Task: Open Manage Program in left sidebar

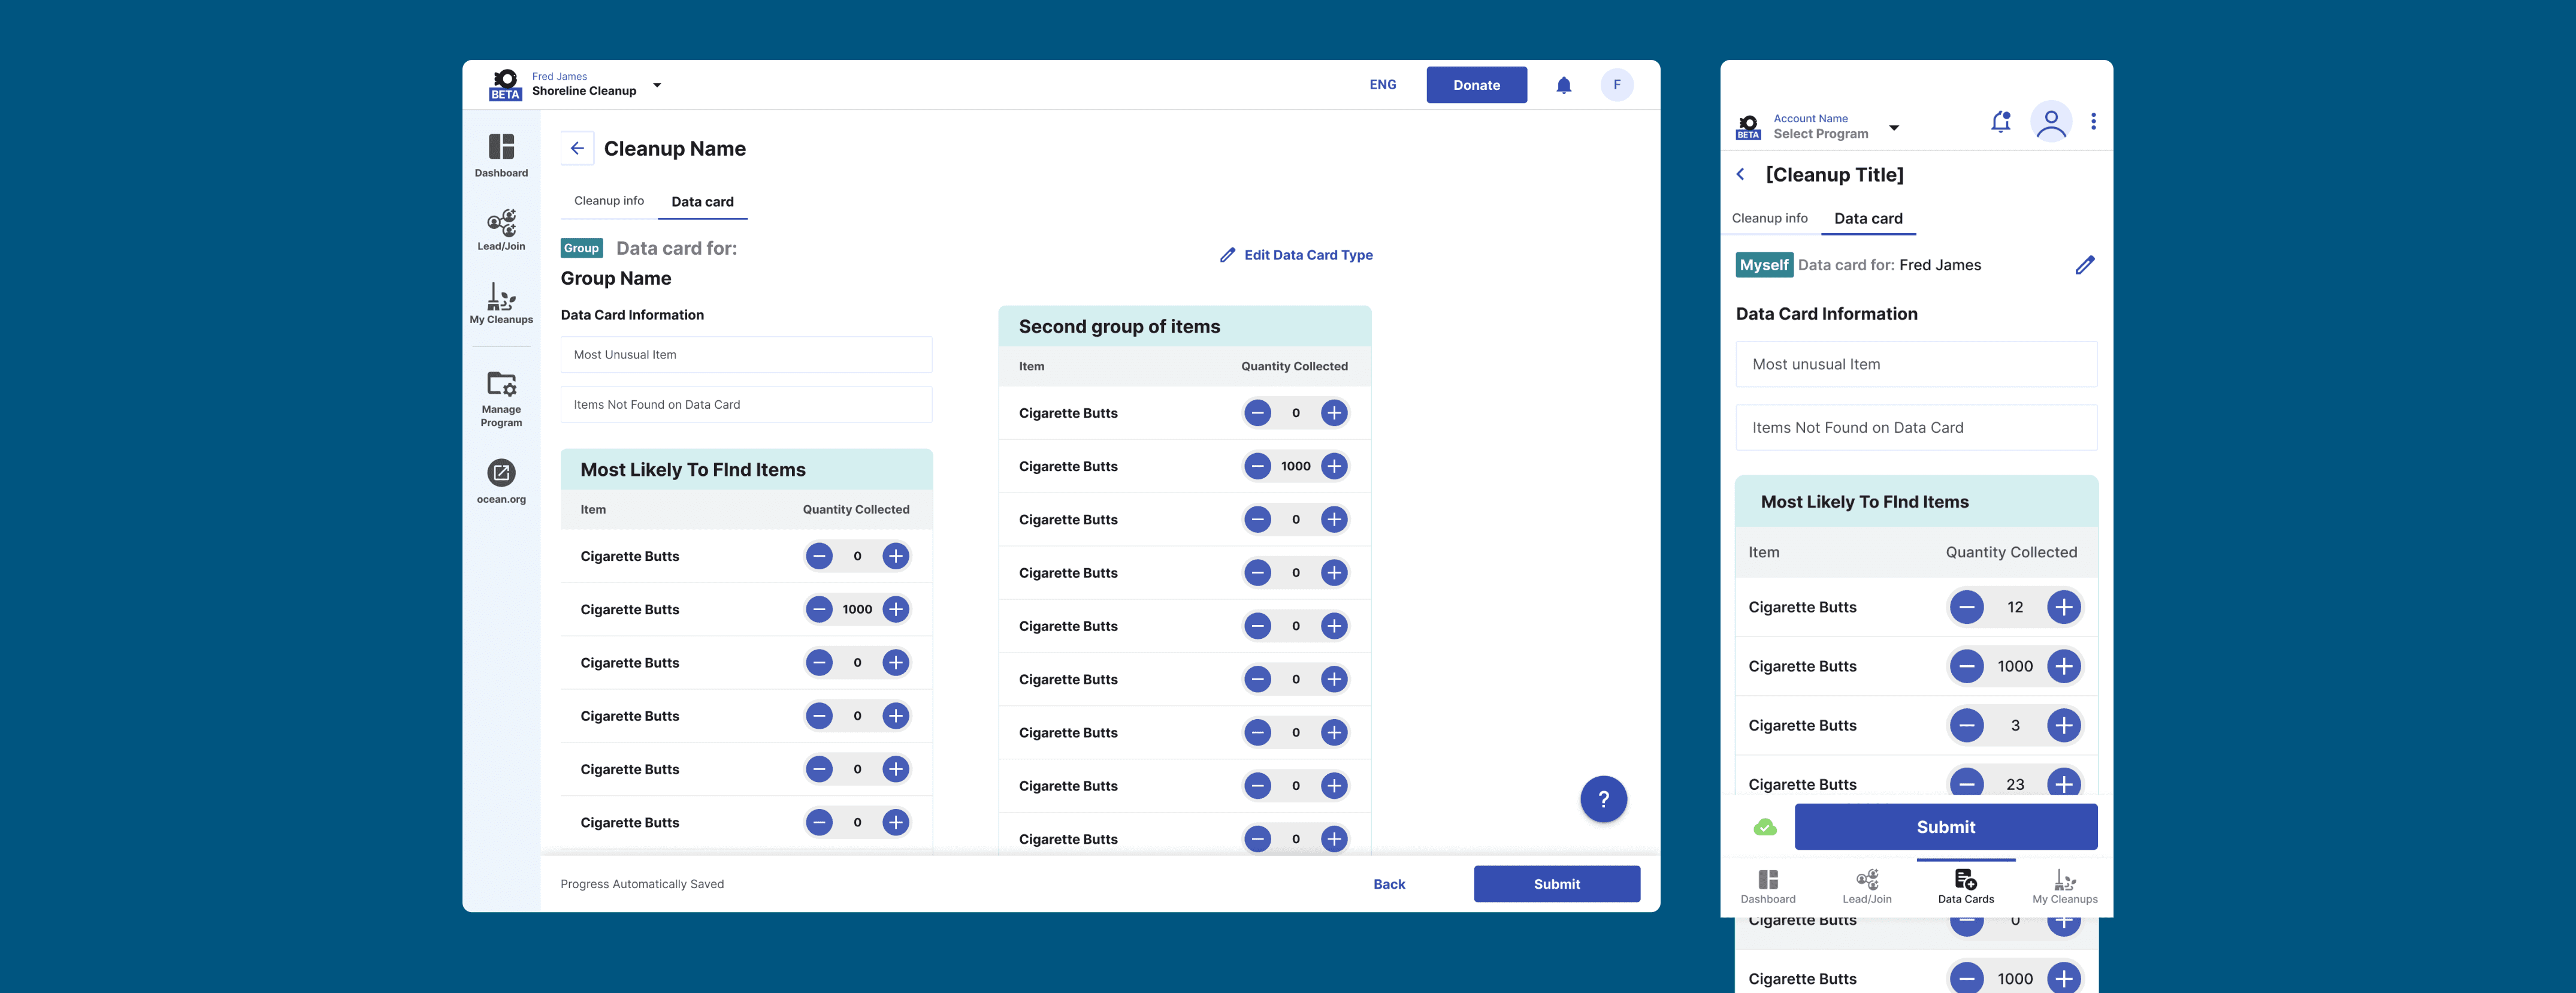Action: click(x=501, y=398)
